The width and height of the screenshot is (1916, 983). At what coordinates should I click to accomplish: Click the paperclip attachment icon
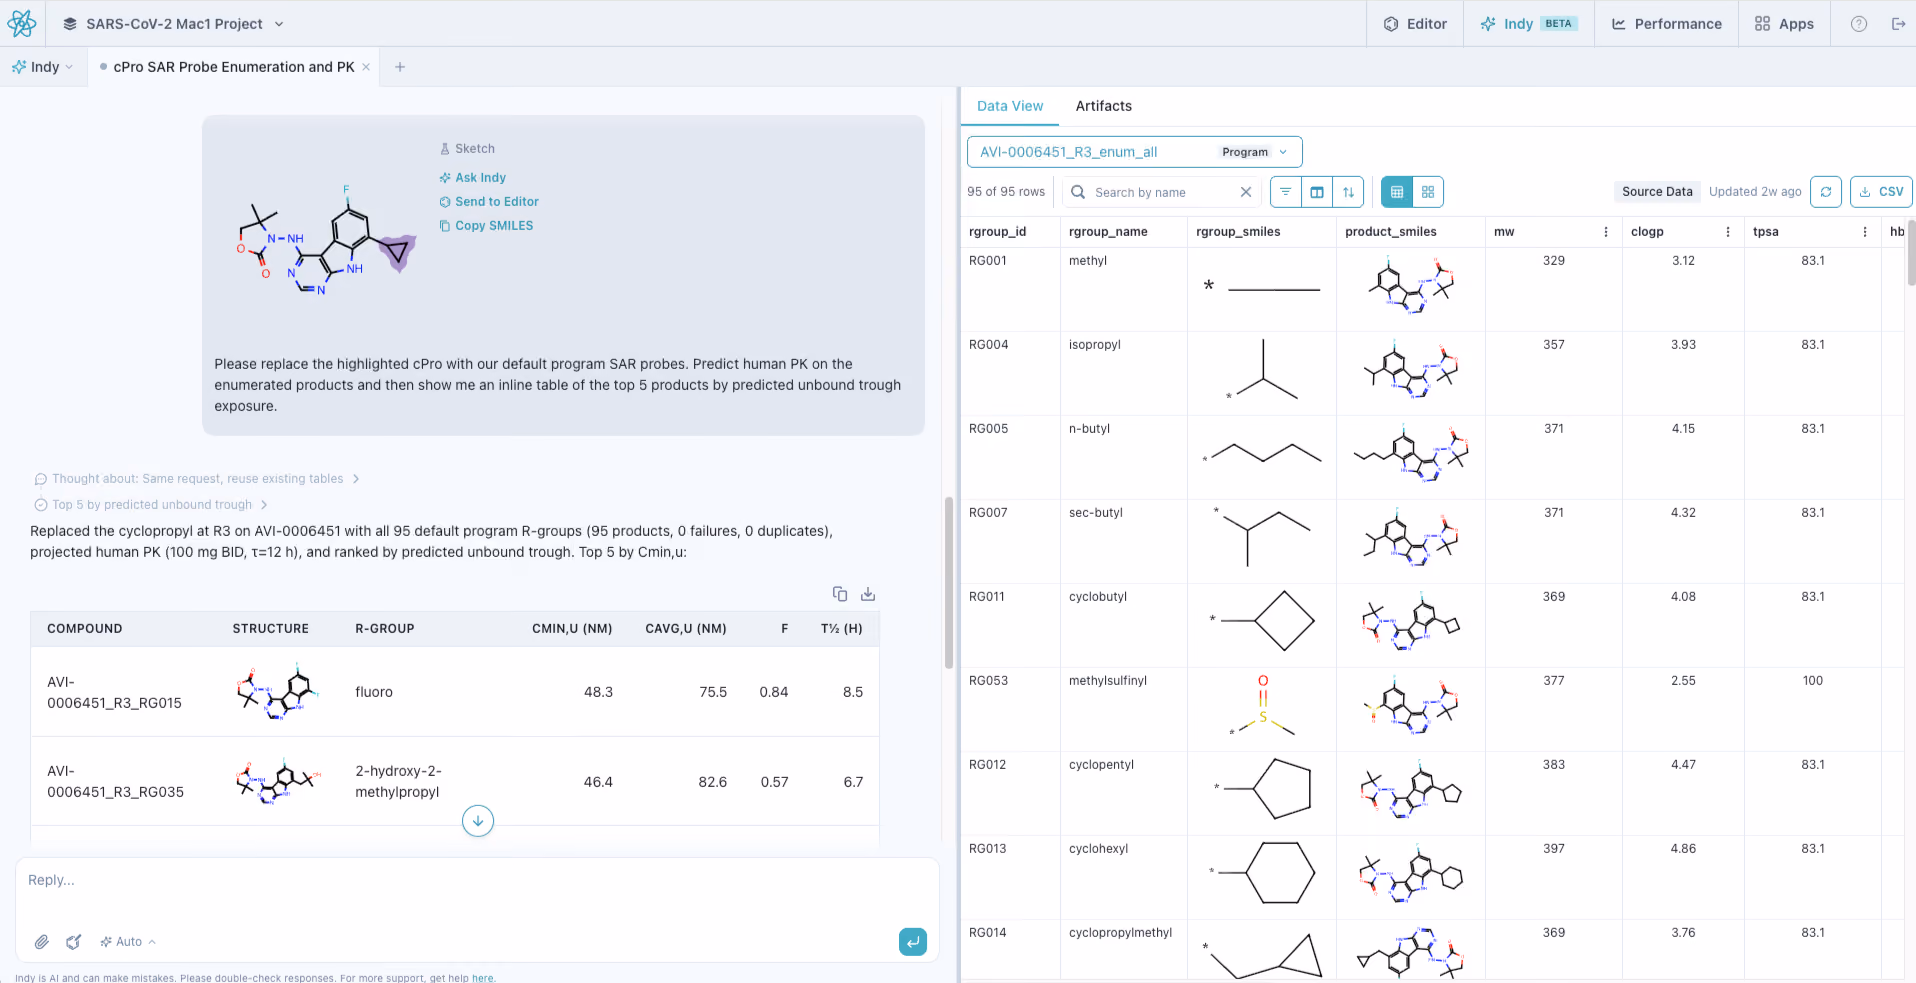42,942
